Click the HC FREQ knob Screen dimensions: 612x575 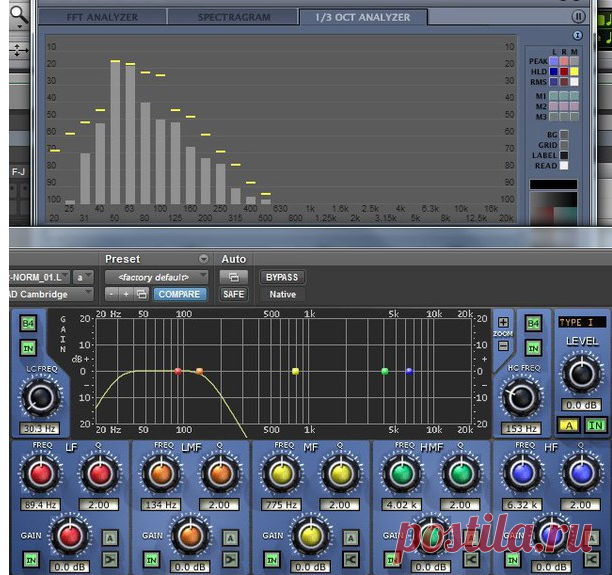[521, 398]
